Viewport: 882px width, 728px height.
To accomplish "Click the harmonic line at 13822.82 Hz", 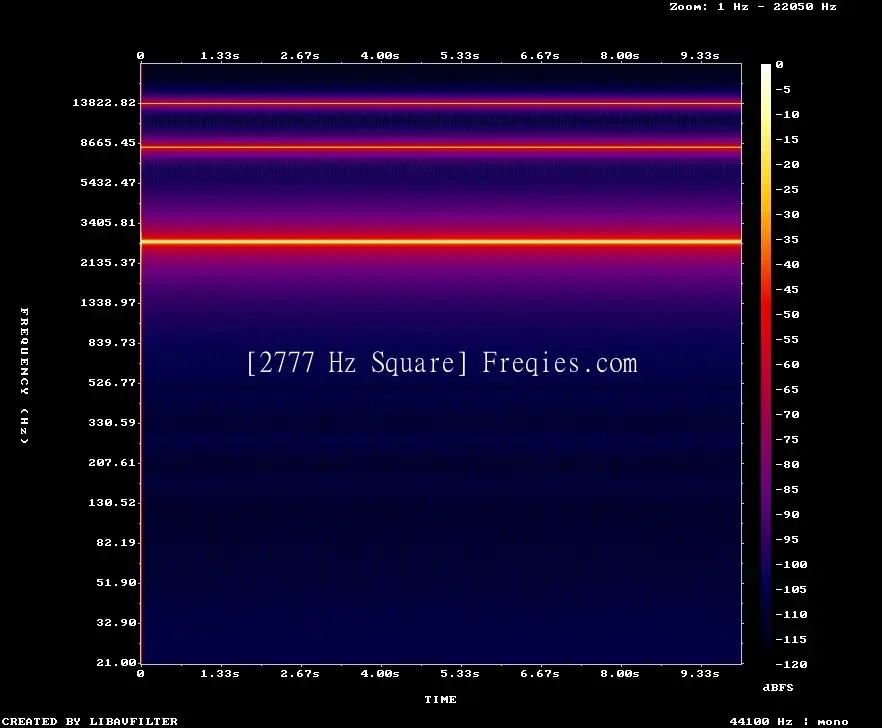I will [441, 104].
